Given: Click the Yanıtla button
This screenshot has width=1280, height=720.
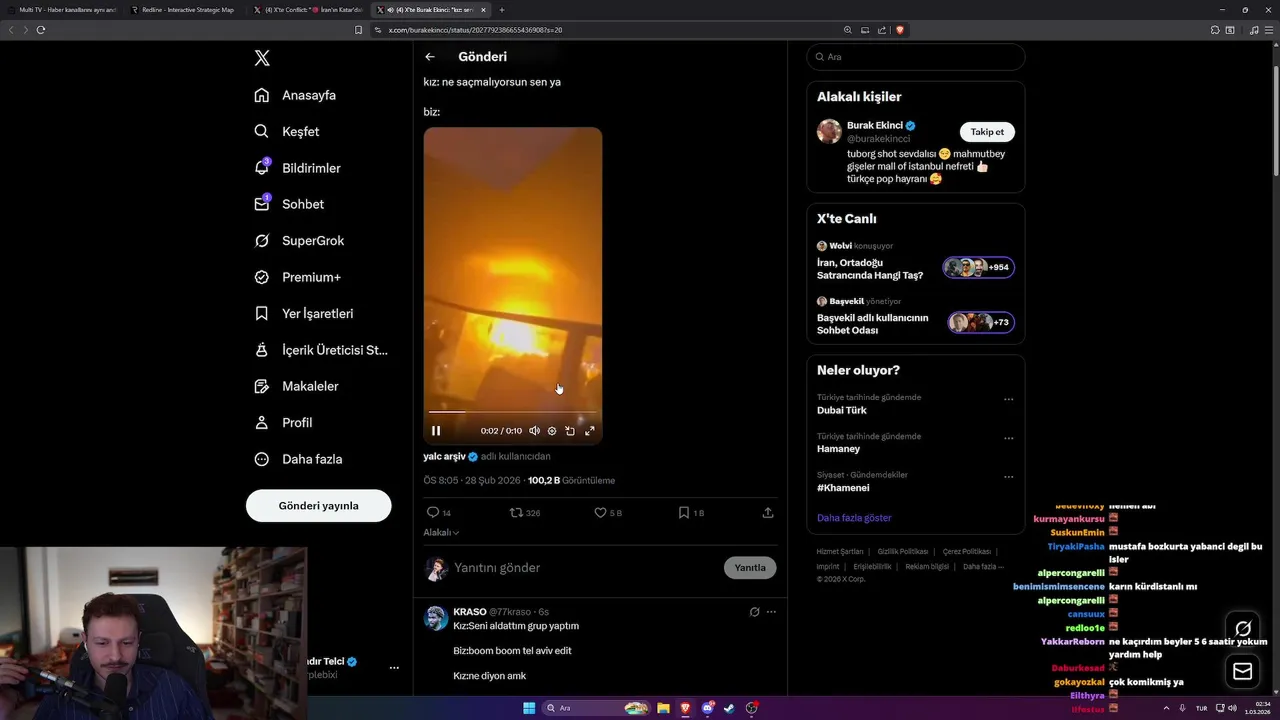Looking at the screenshot, I should click(750, 568).
